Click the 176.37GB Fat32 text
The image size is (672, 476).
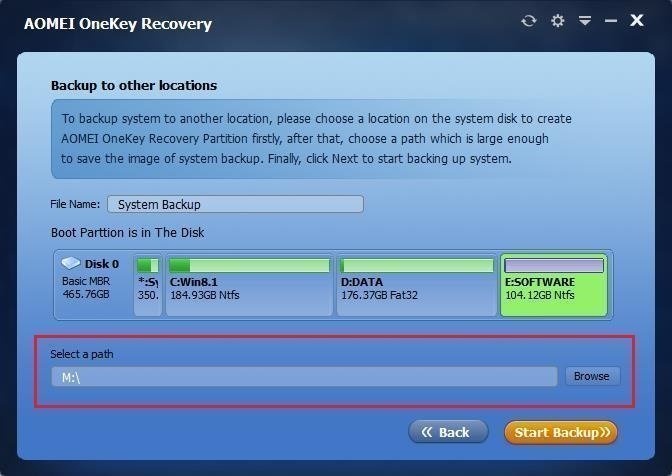(x=379, y=295)
